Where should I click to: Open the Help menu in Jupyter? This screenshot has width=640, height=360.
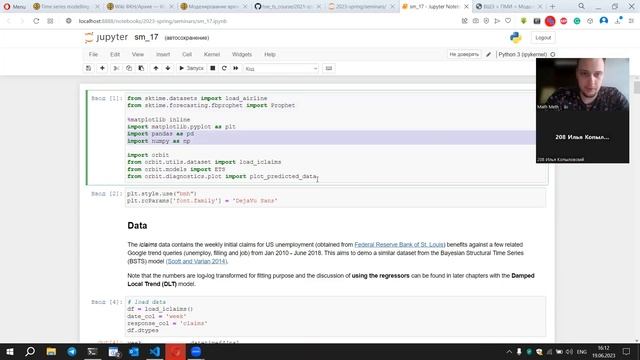coord(270,54)
